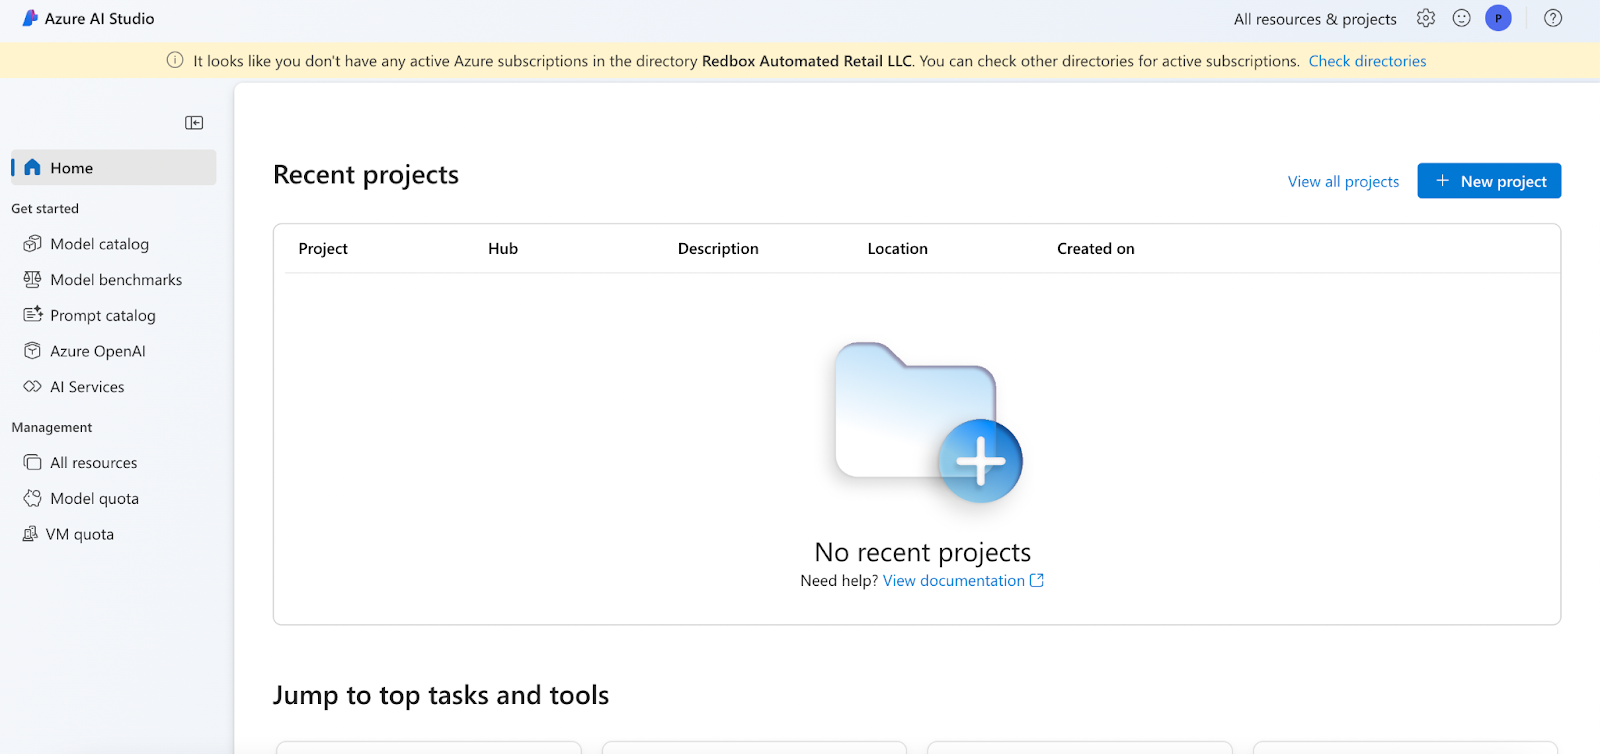Open the View documentation link
This screenshot has width=1600, height=754.
click(953, 581)
